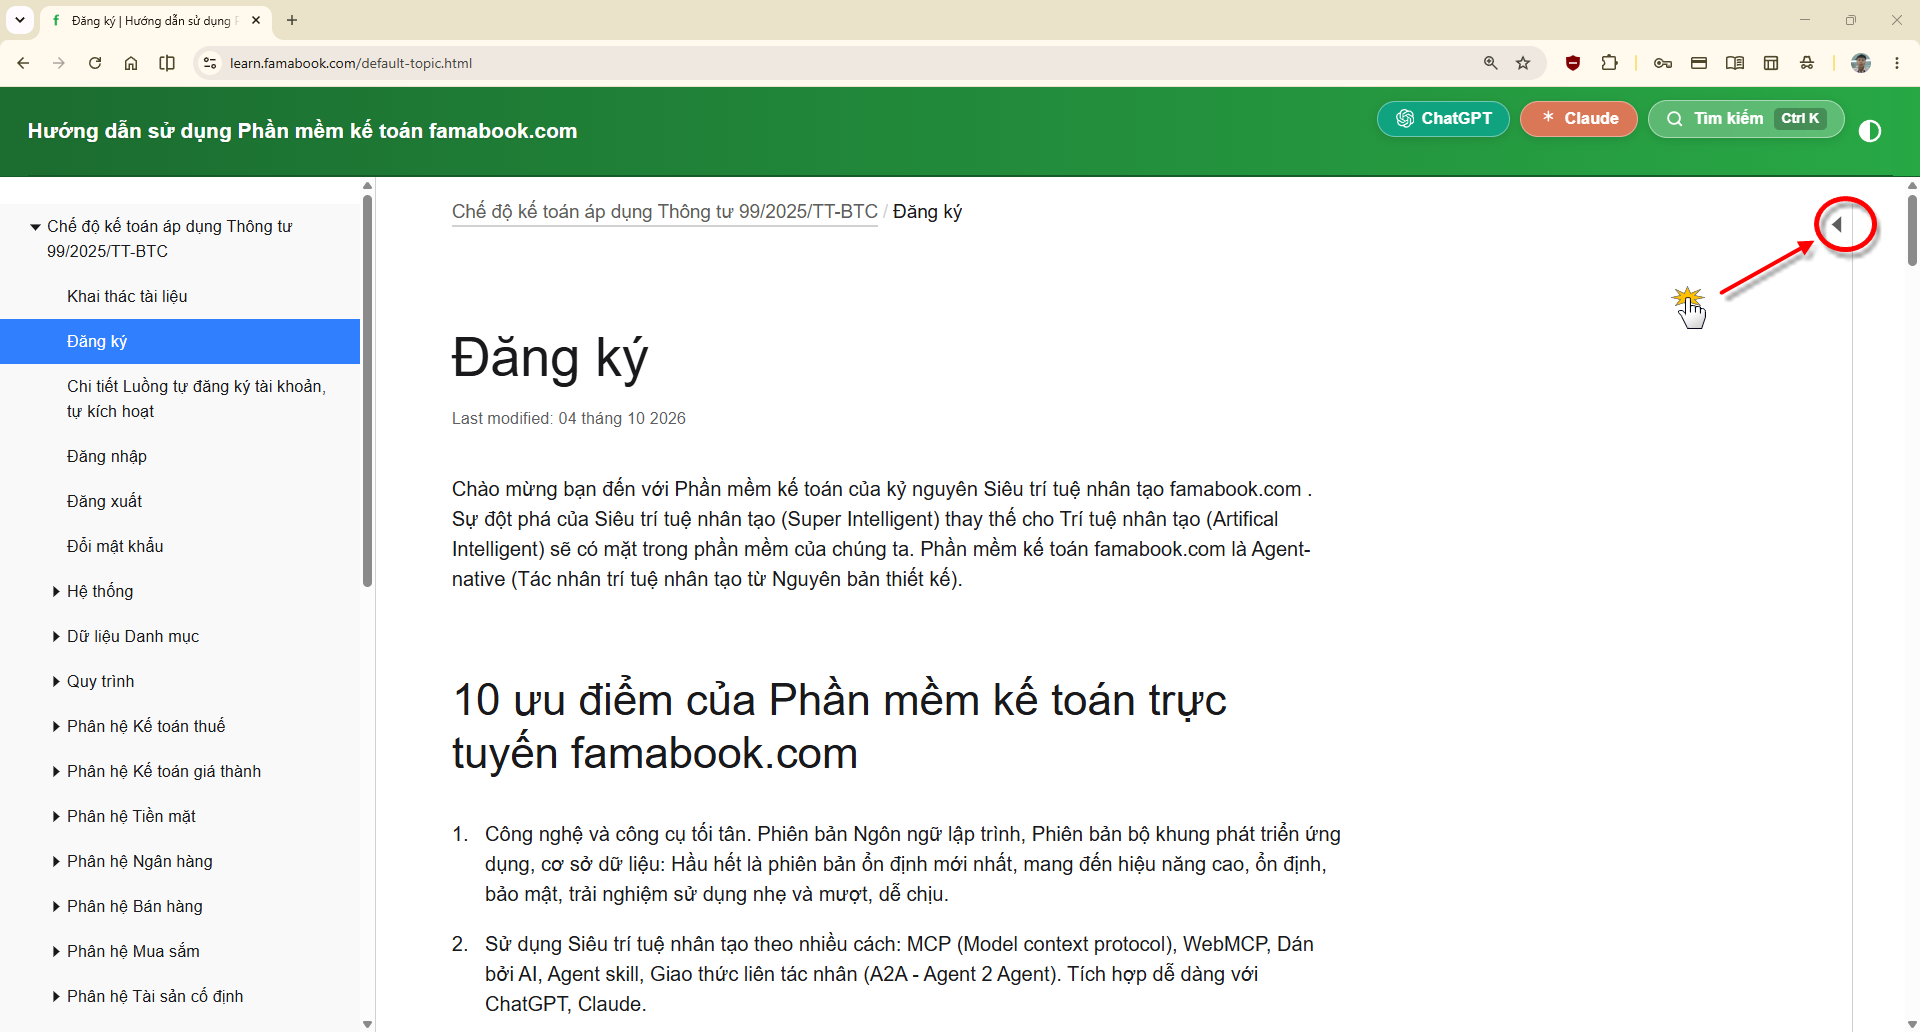The image size is (1920, 1032).
Task: Open the tab search dropdown
Action: point(20,20)
